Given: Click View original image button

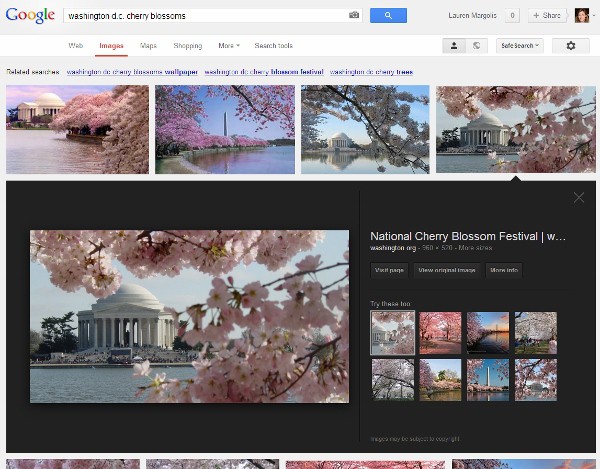Looking at the screenshot, I should (x=447, y=270).
